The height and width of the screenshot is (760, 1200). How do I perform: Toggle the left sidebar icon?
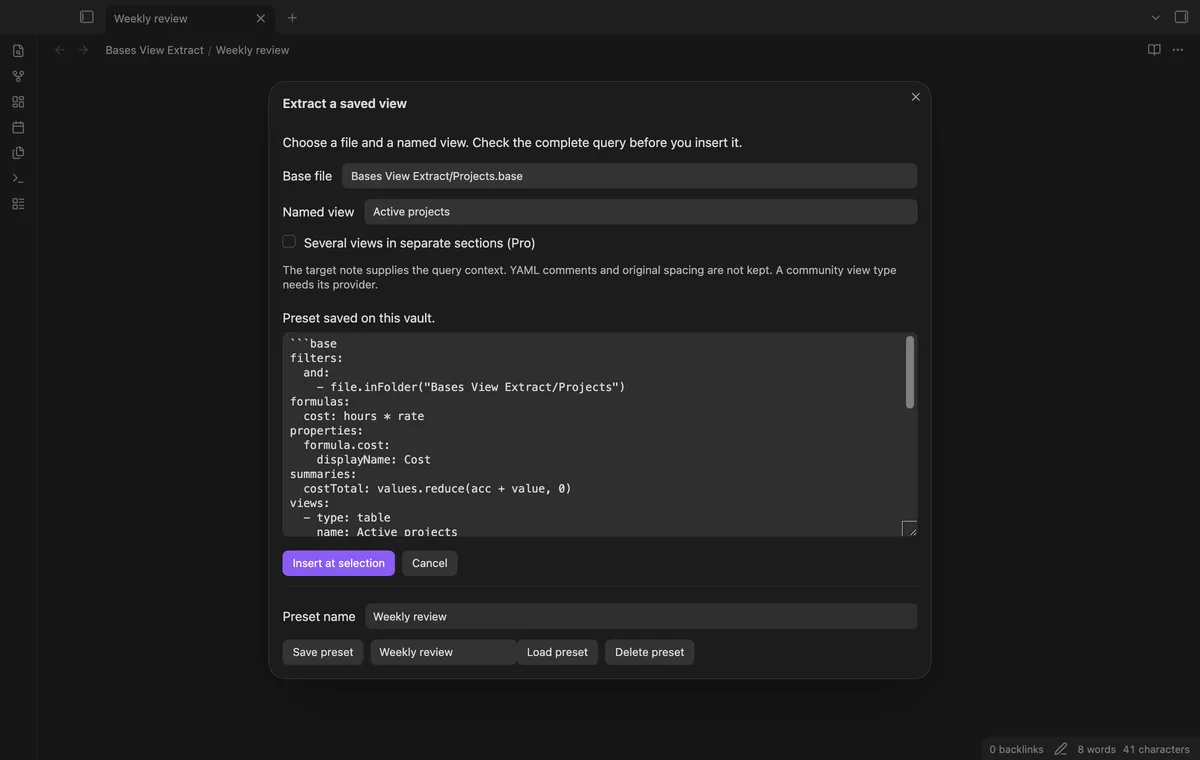(87, 17)
